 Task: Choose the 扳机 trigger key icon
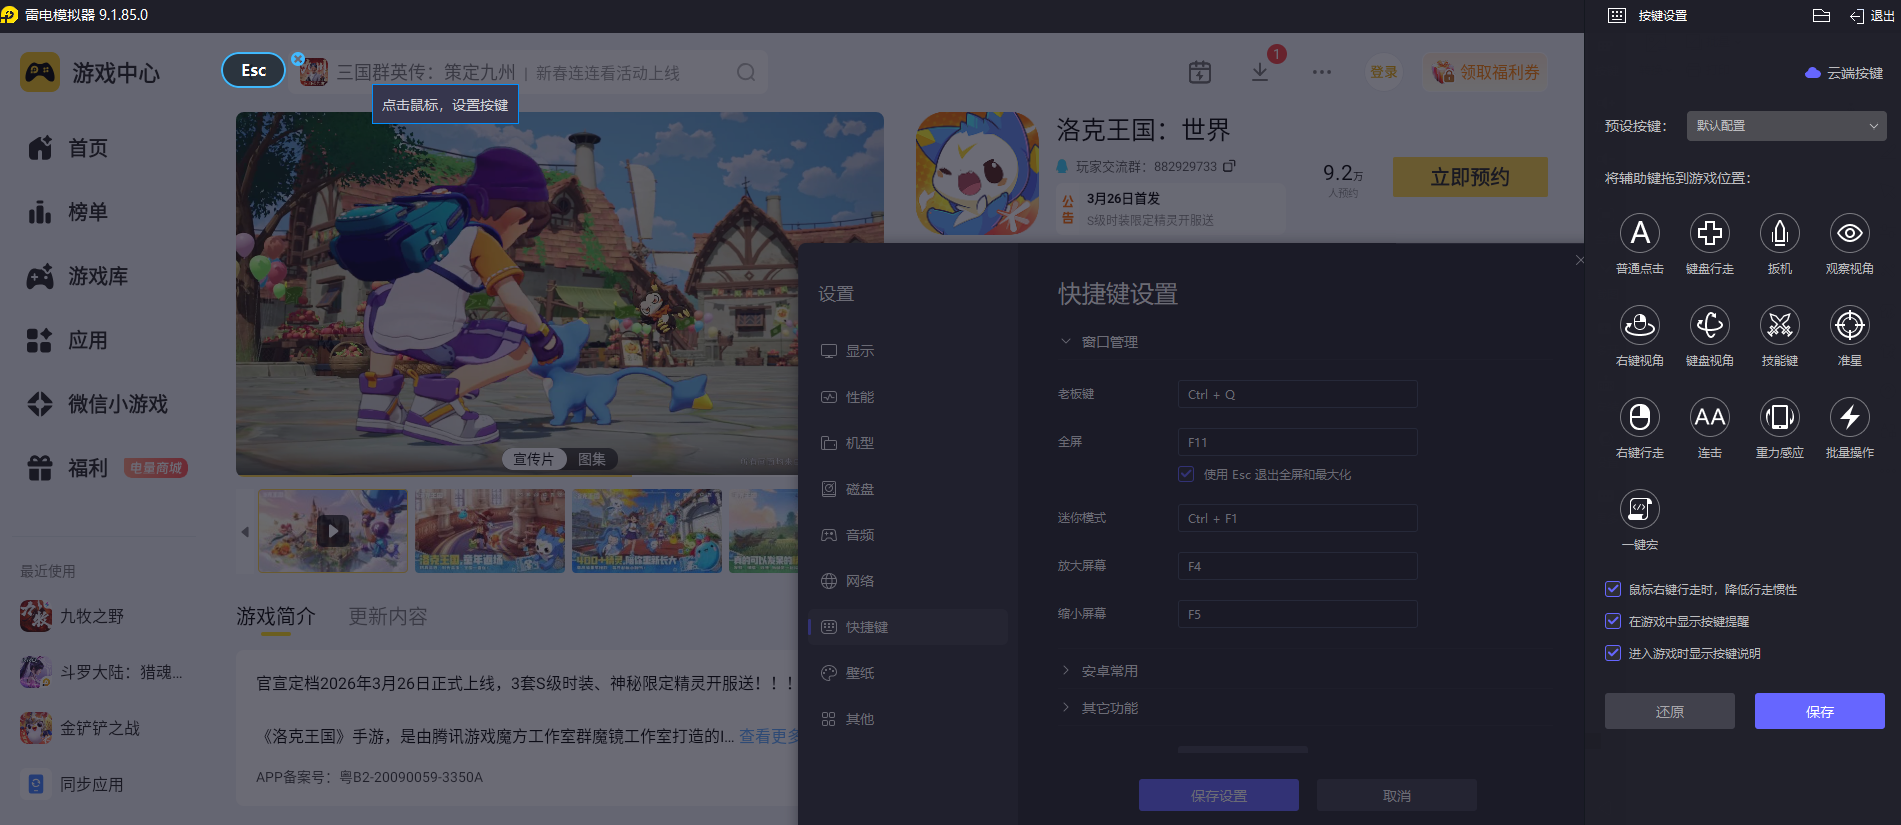click(x=1780, y=233)
